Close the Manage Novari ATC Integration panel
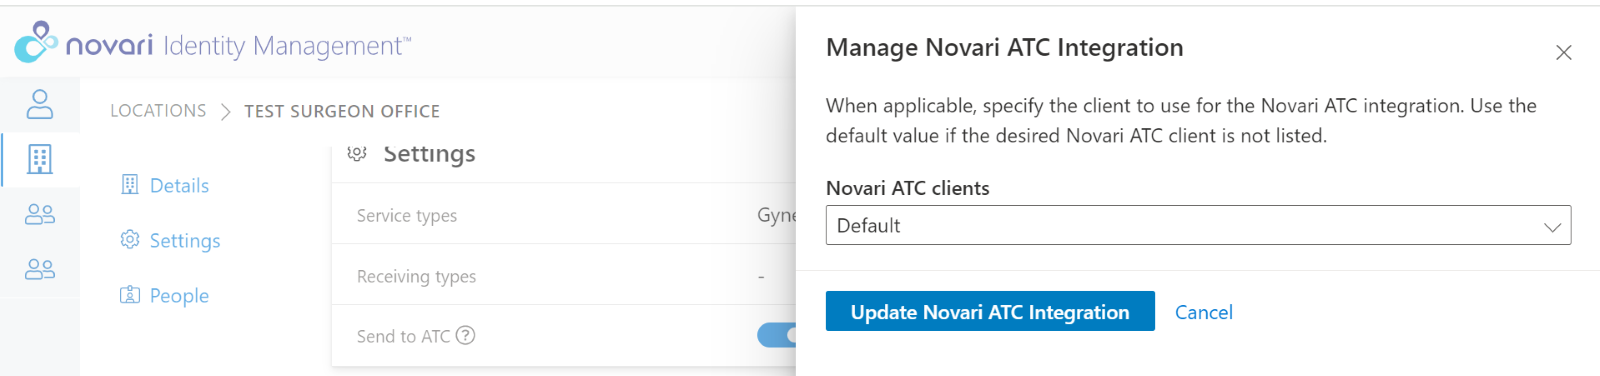Viewport: 1600px width, 376px height. [1564, 52]
